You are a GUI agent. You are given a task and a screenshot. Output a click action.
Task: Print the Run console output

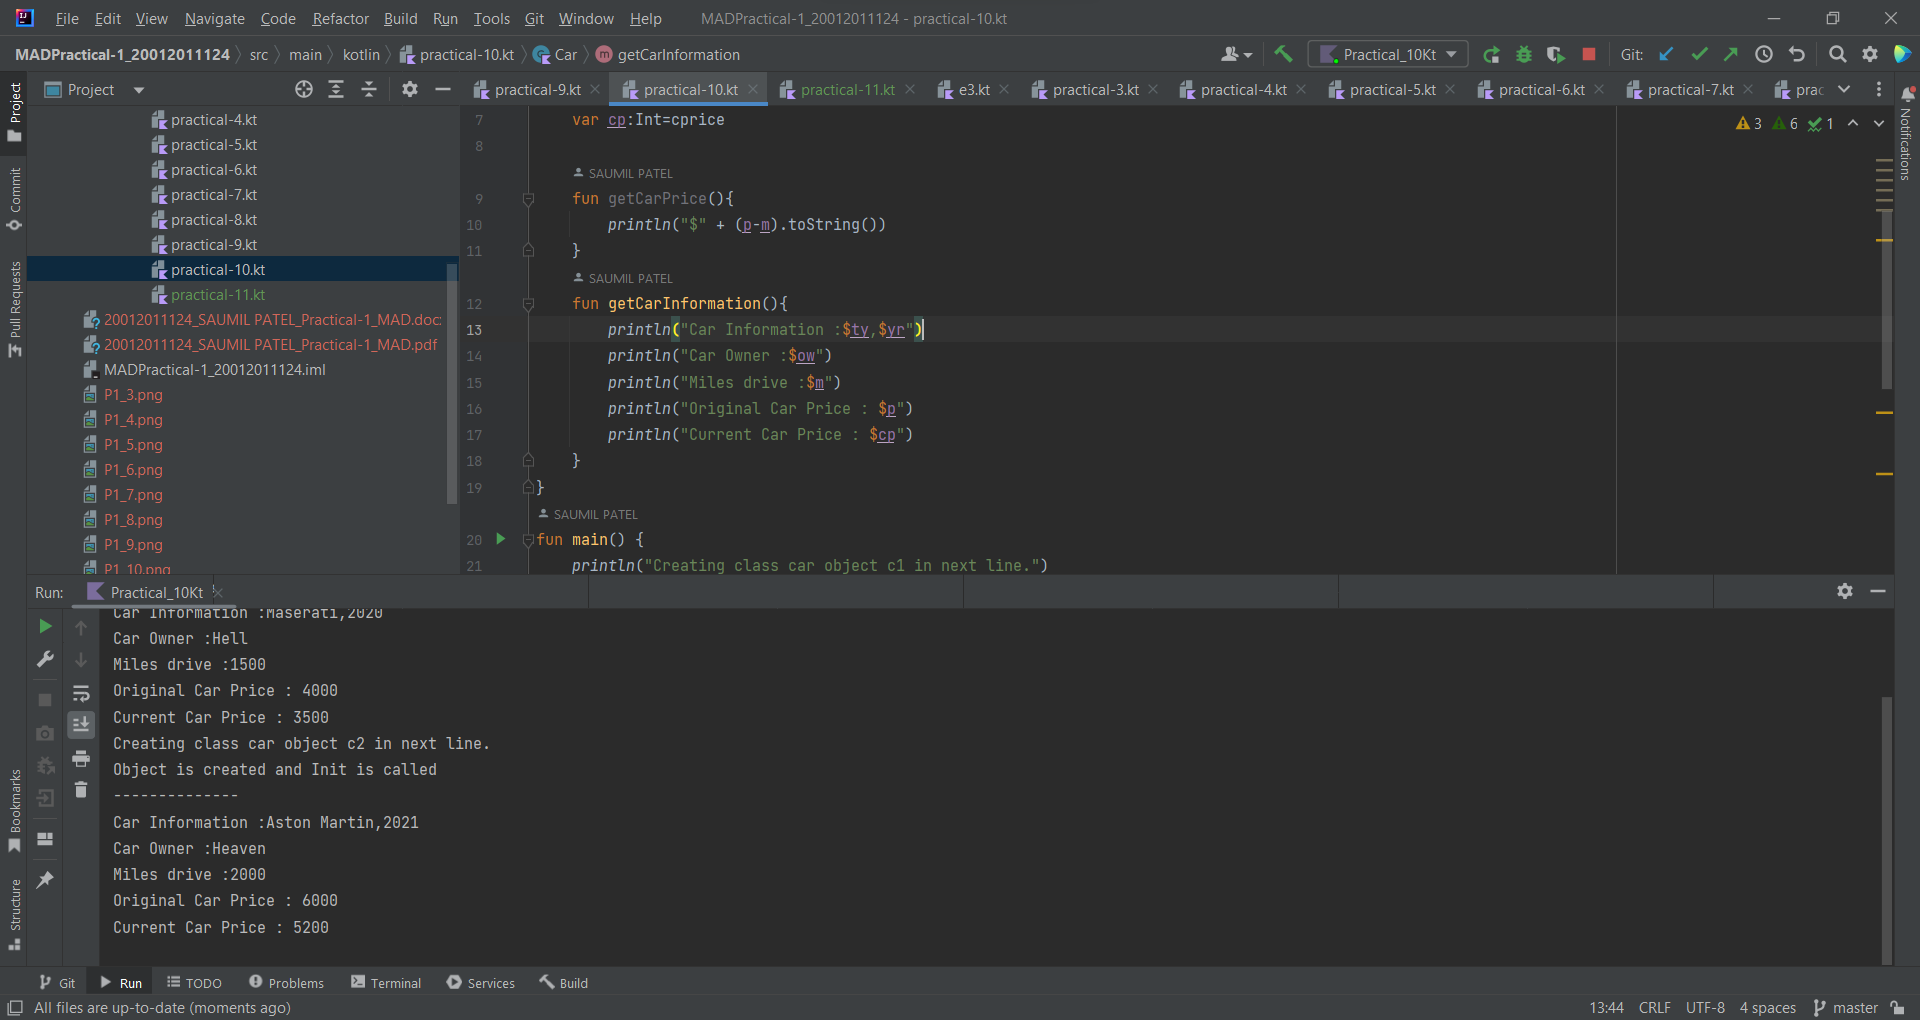click(81, 759)
